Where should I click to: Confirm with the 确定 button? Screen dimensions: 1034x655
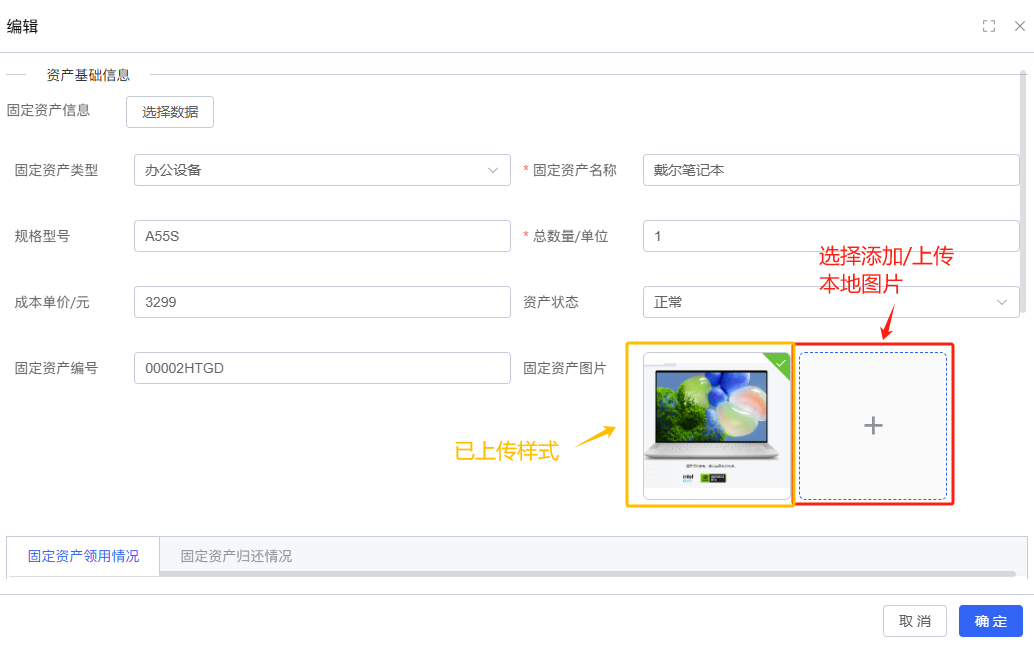[x=990, y=621]
